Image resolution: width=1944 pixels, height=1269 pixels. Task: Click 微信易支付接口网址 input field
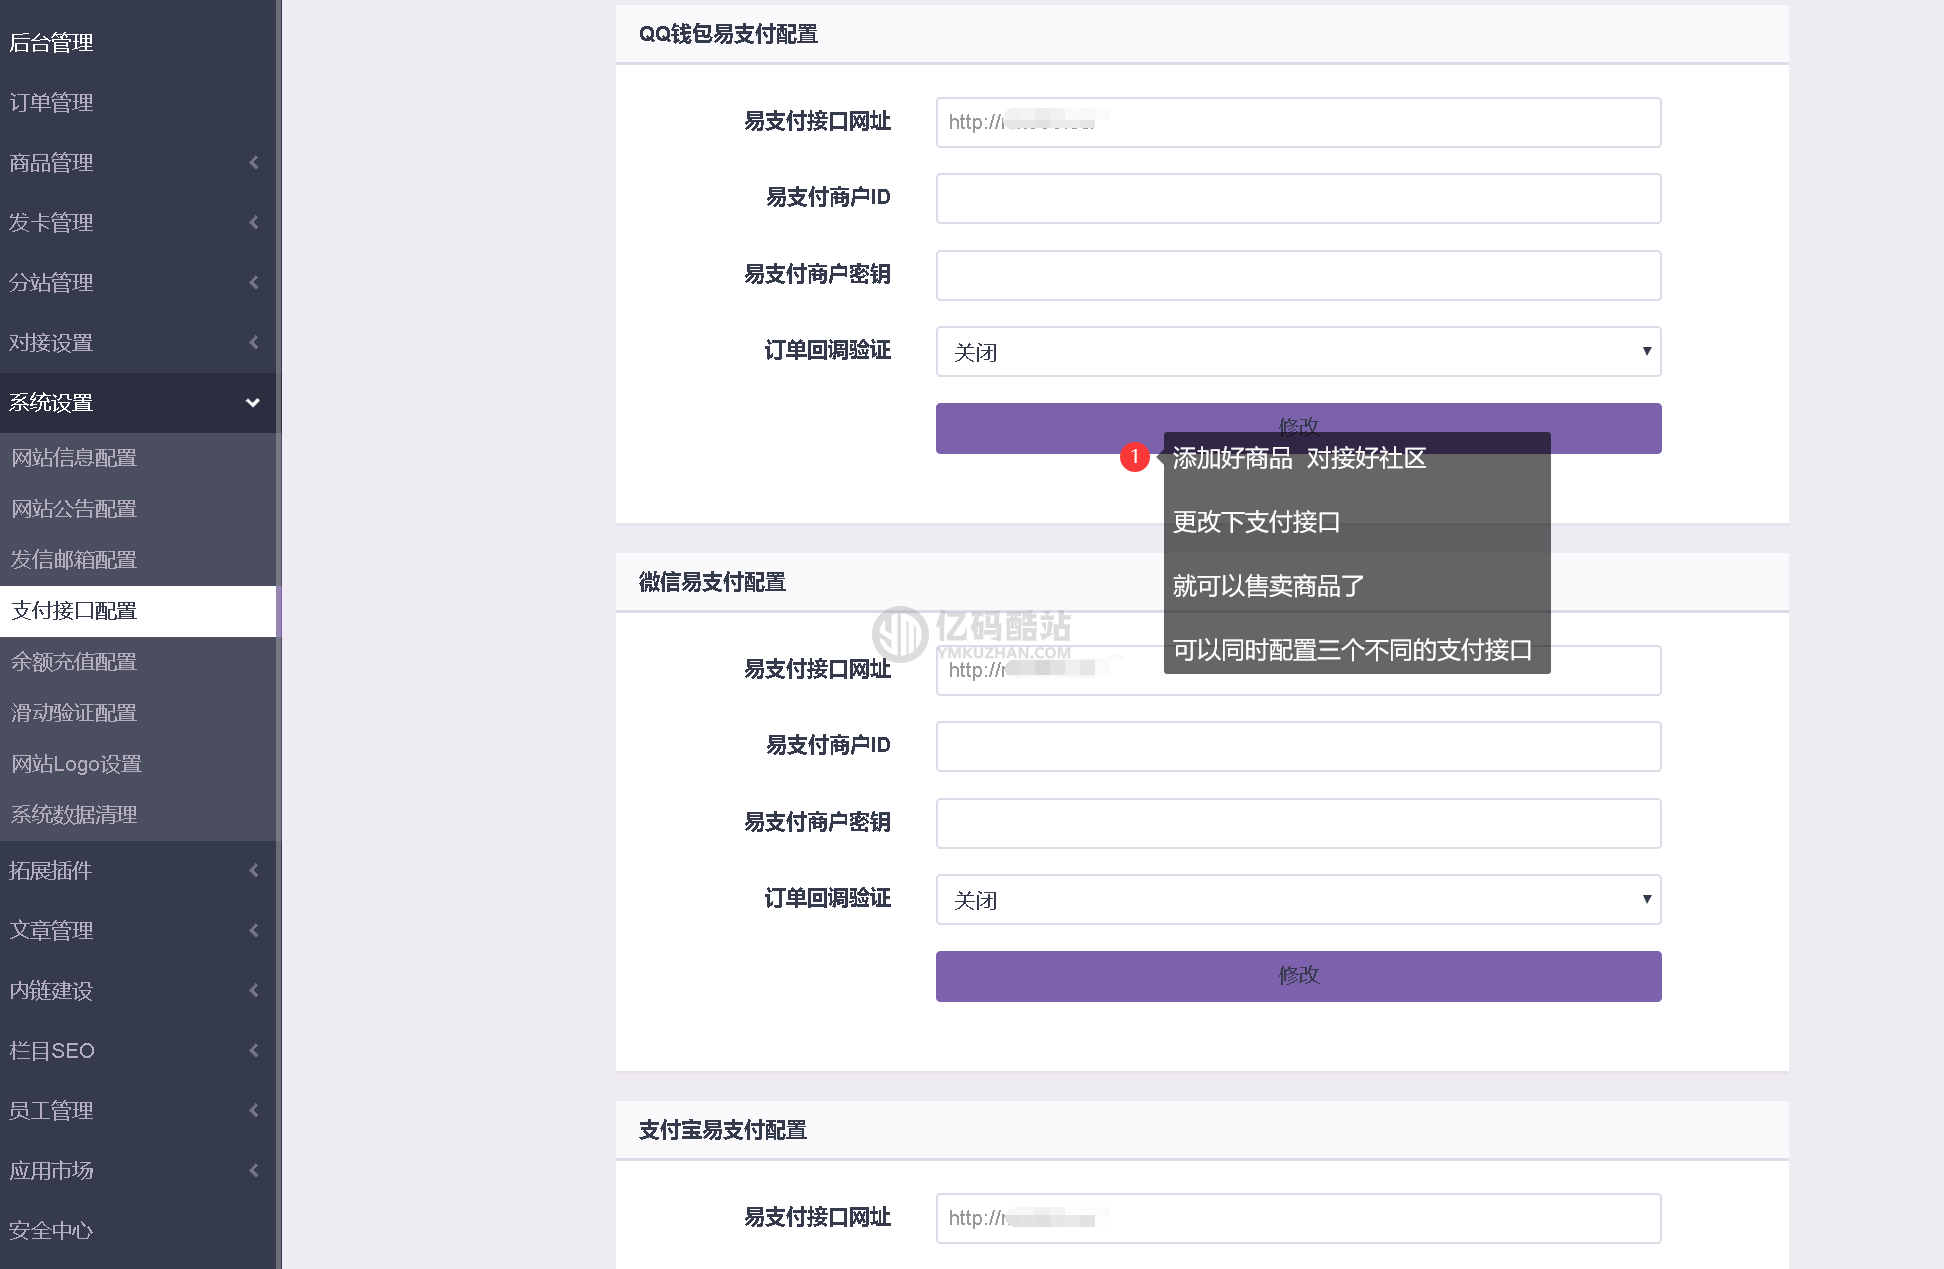[x=1301, y=668]
